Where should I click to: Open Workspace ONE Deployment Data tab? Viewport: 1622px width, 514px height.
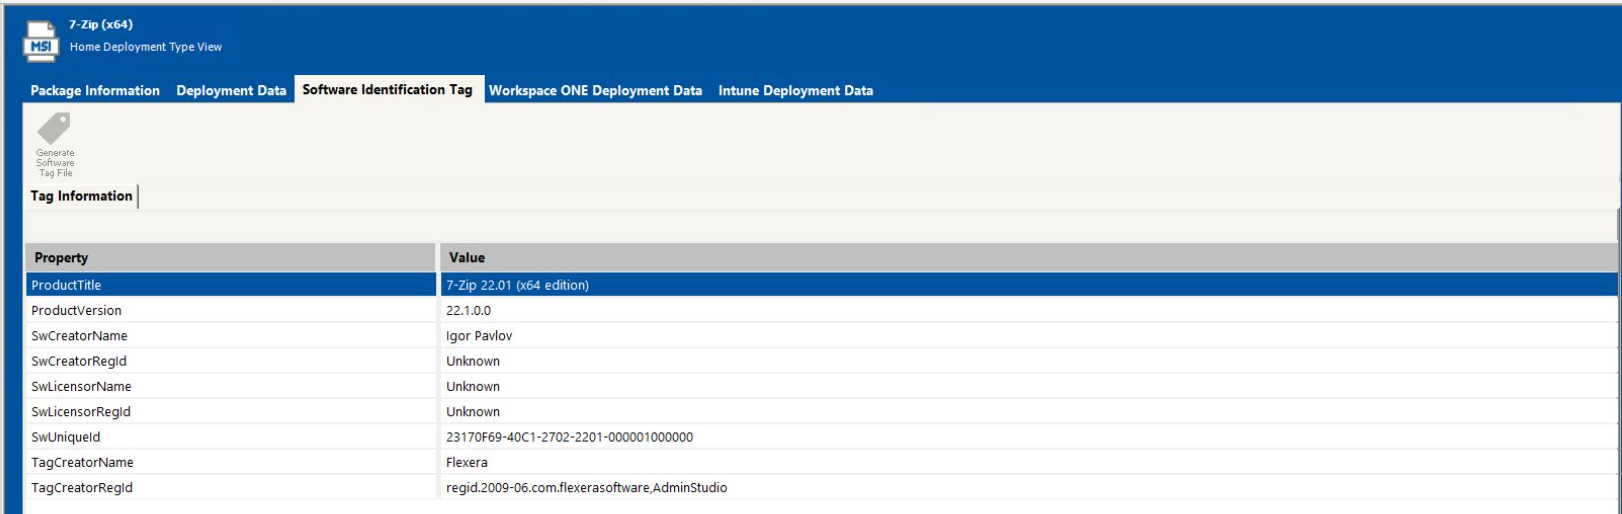(595, 90)
